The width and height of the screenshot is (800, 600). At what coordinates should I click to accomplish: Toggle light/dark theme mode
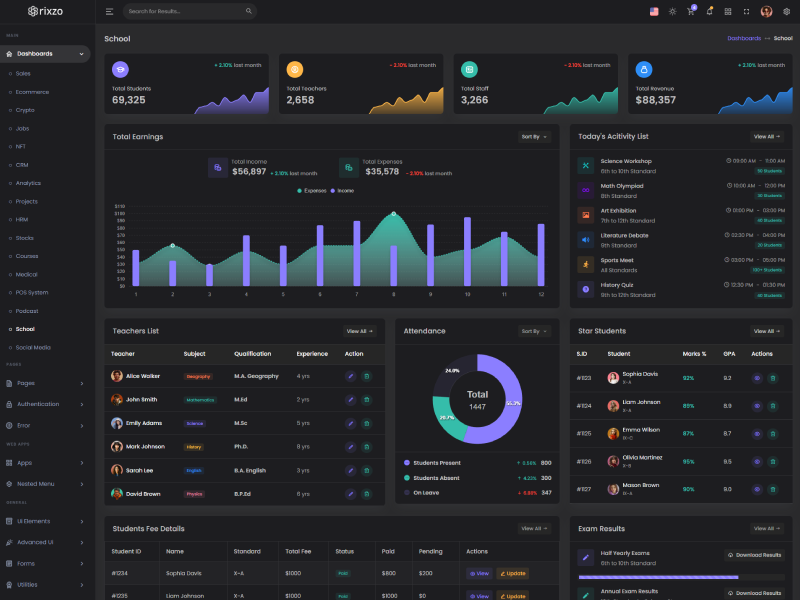[672, 11]
